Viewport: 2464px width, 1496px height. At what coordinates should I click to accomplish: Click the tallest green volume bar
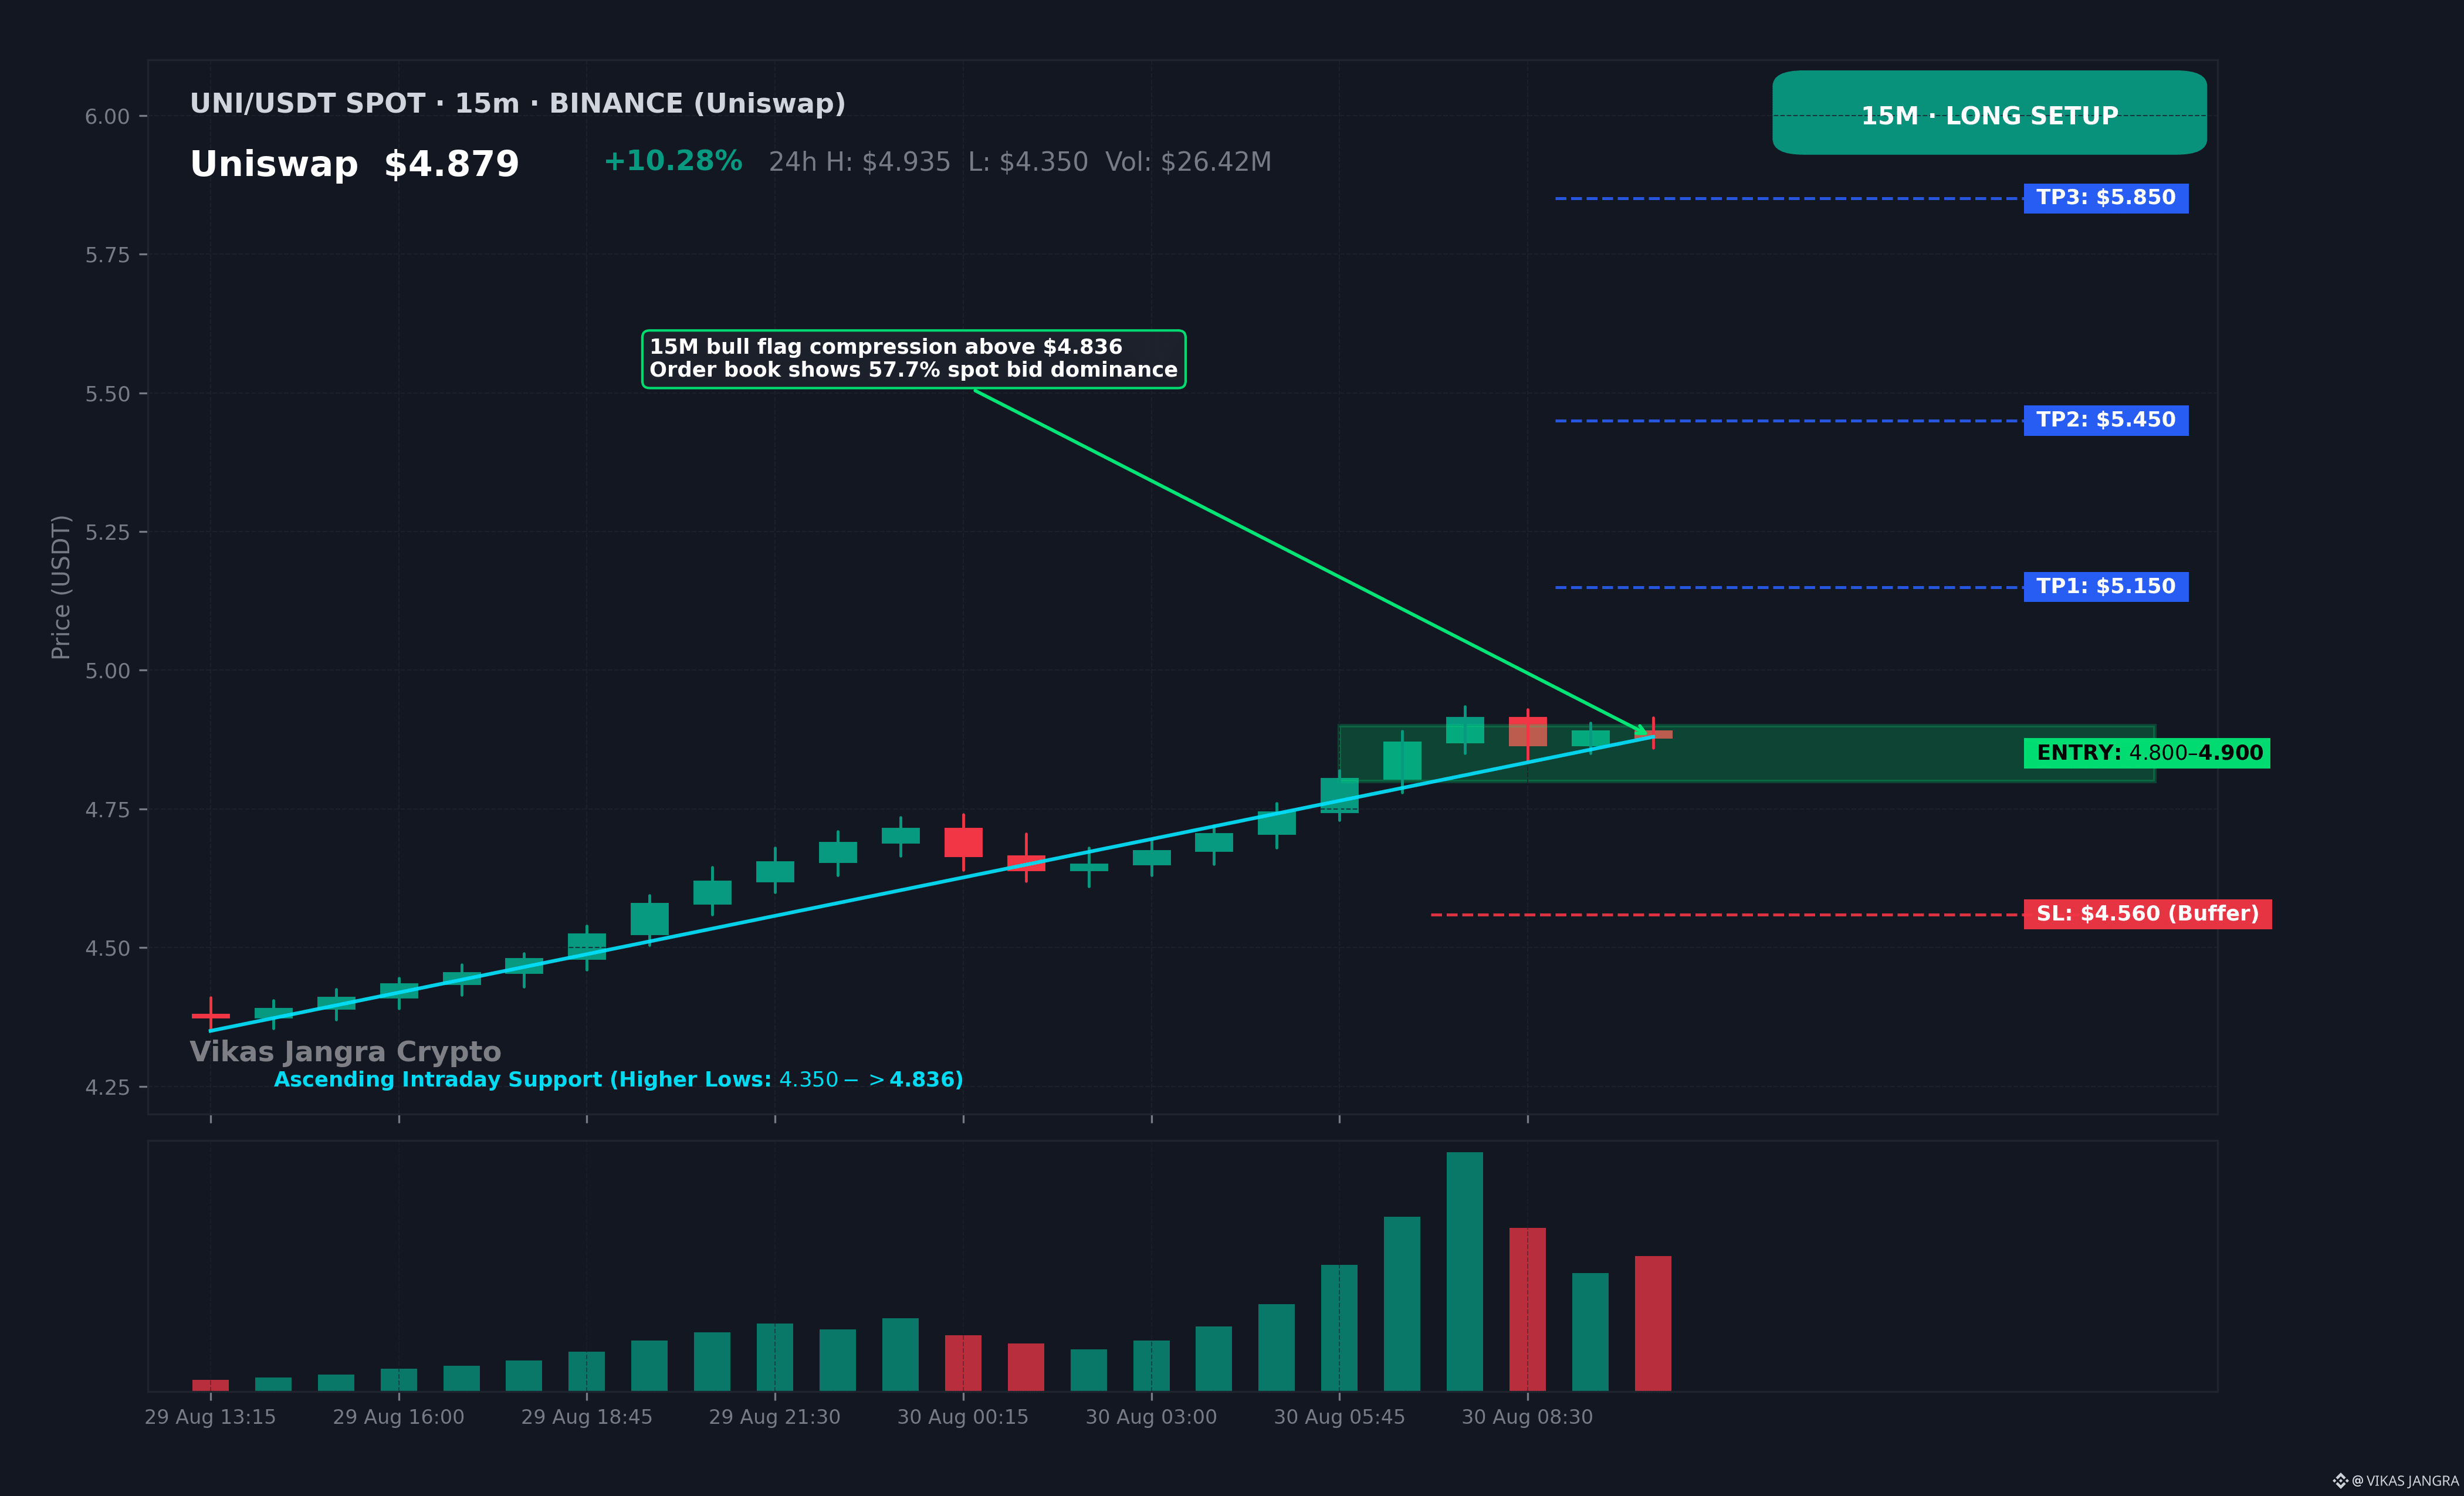click(1465, 1271)
